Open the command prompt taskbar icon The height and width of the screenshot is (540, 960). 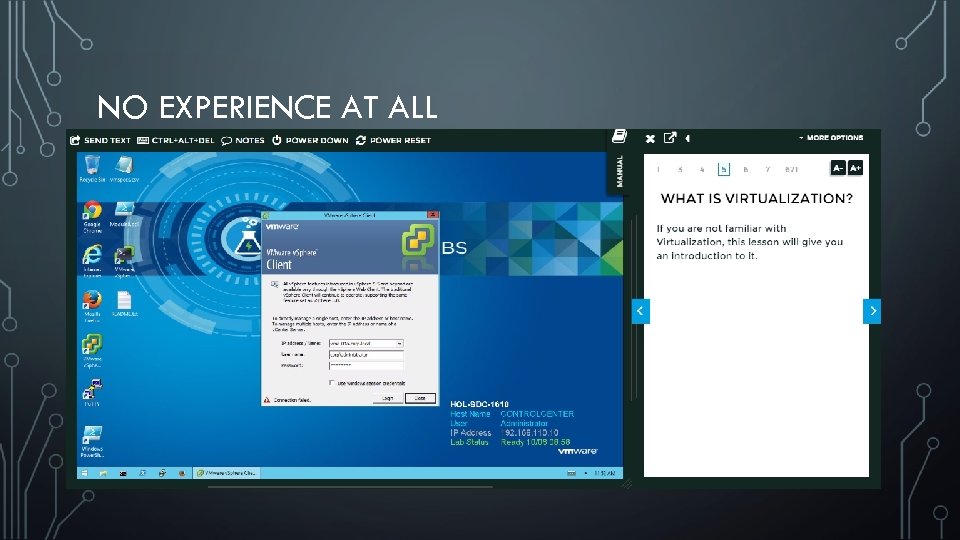123,473
